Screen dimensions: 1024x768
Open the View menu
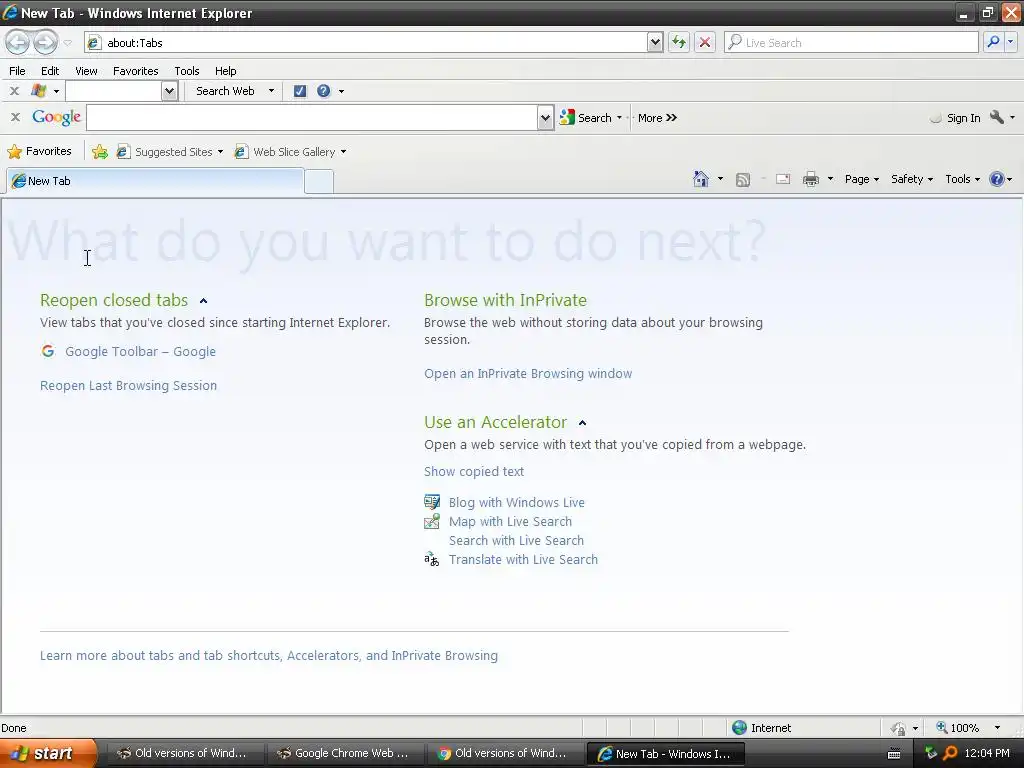pos(86,71)
